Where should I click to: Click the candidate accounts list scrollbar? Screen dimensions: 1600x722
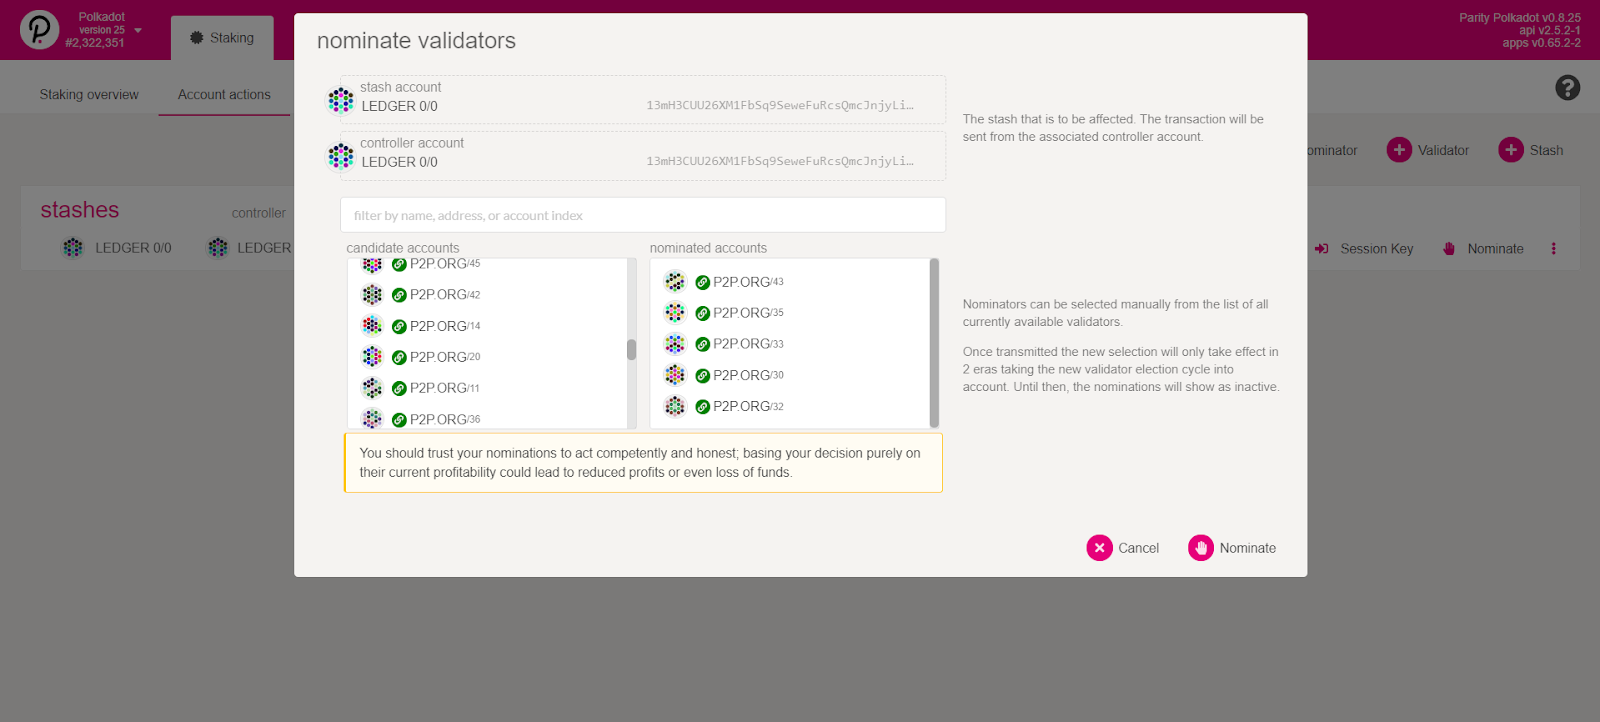point(631,349)
